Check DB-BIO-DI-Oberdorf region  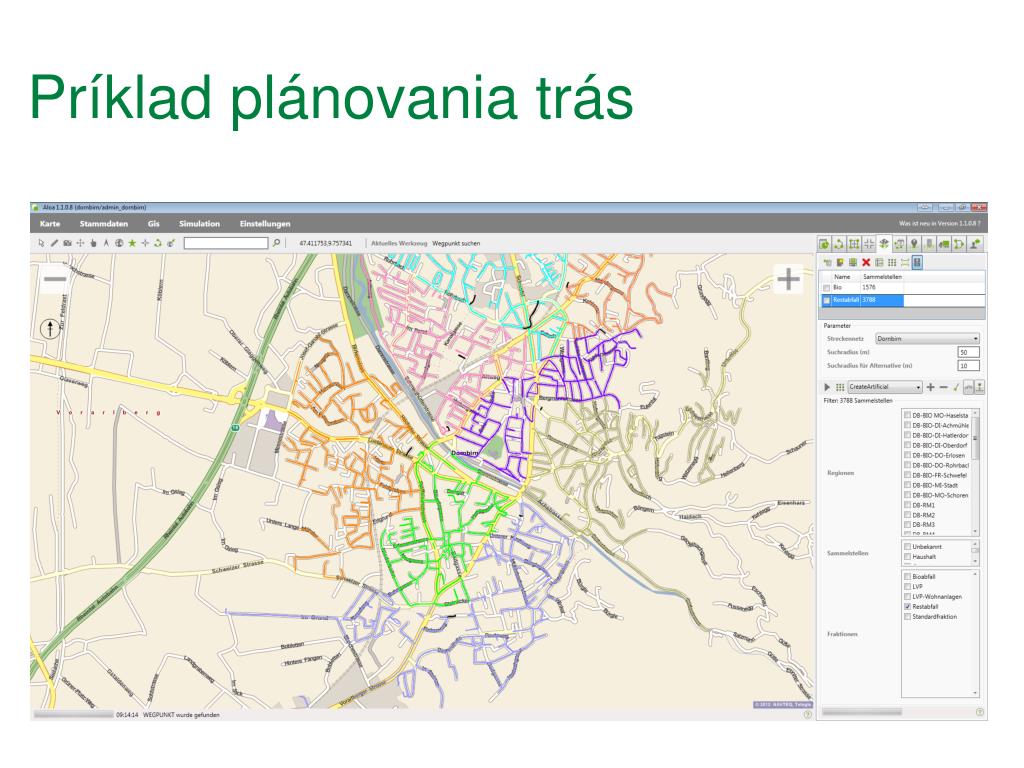coord(907,445)
